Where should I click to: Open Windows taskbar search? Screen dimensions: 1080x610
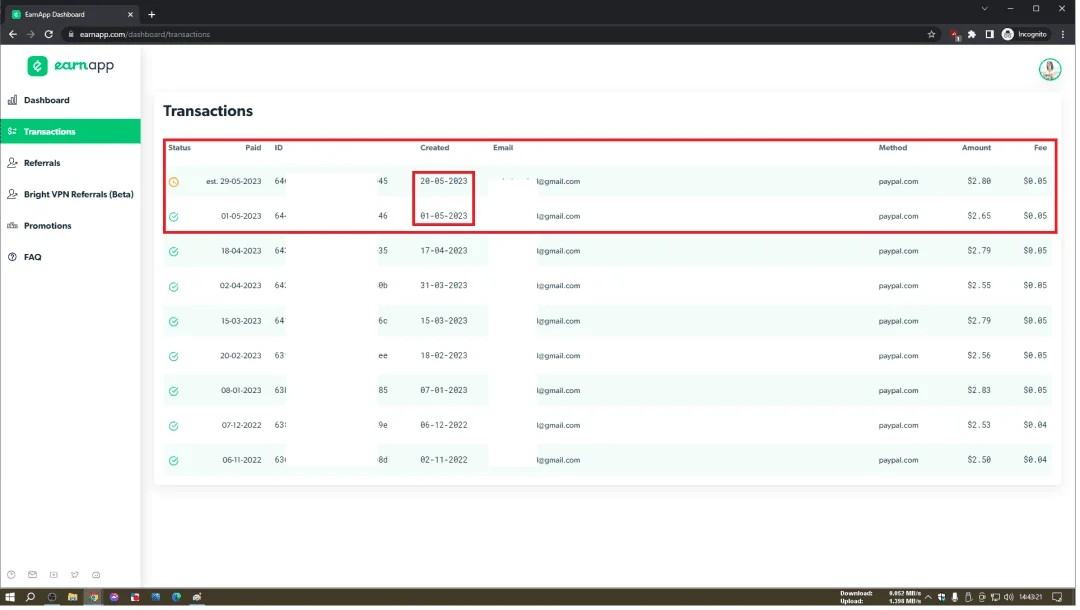(30, 599)
